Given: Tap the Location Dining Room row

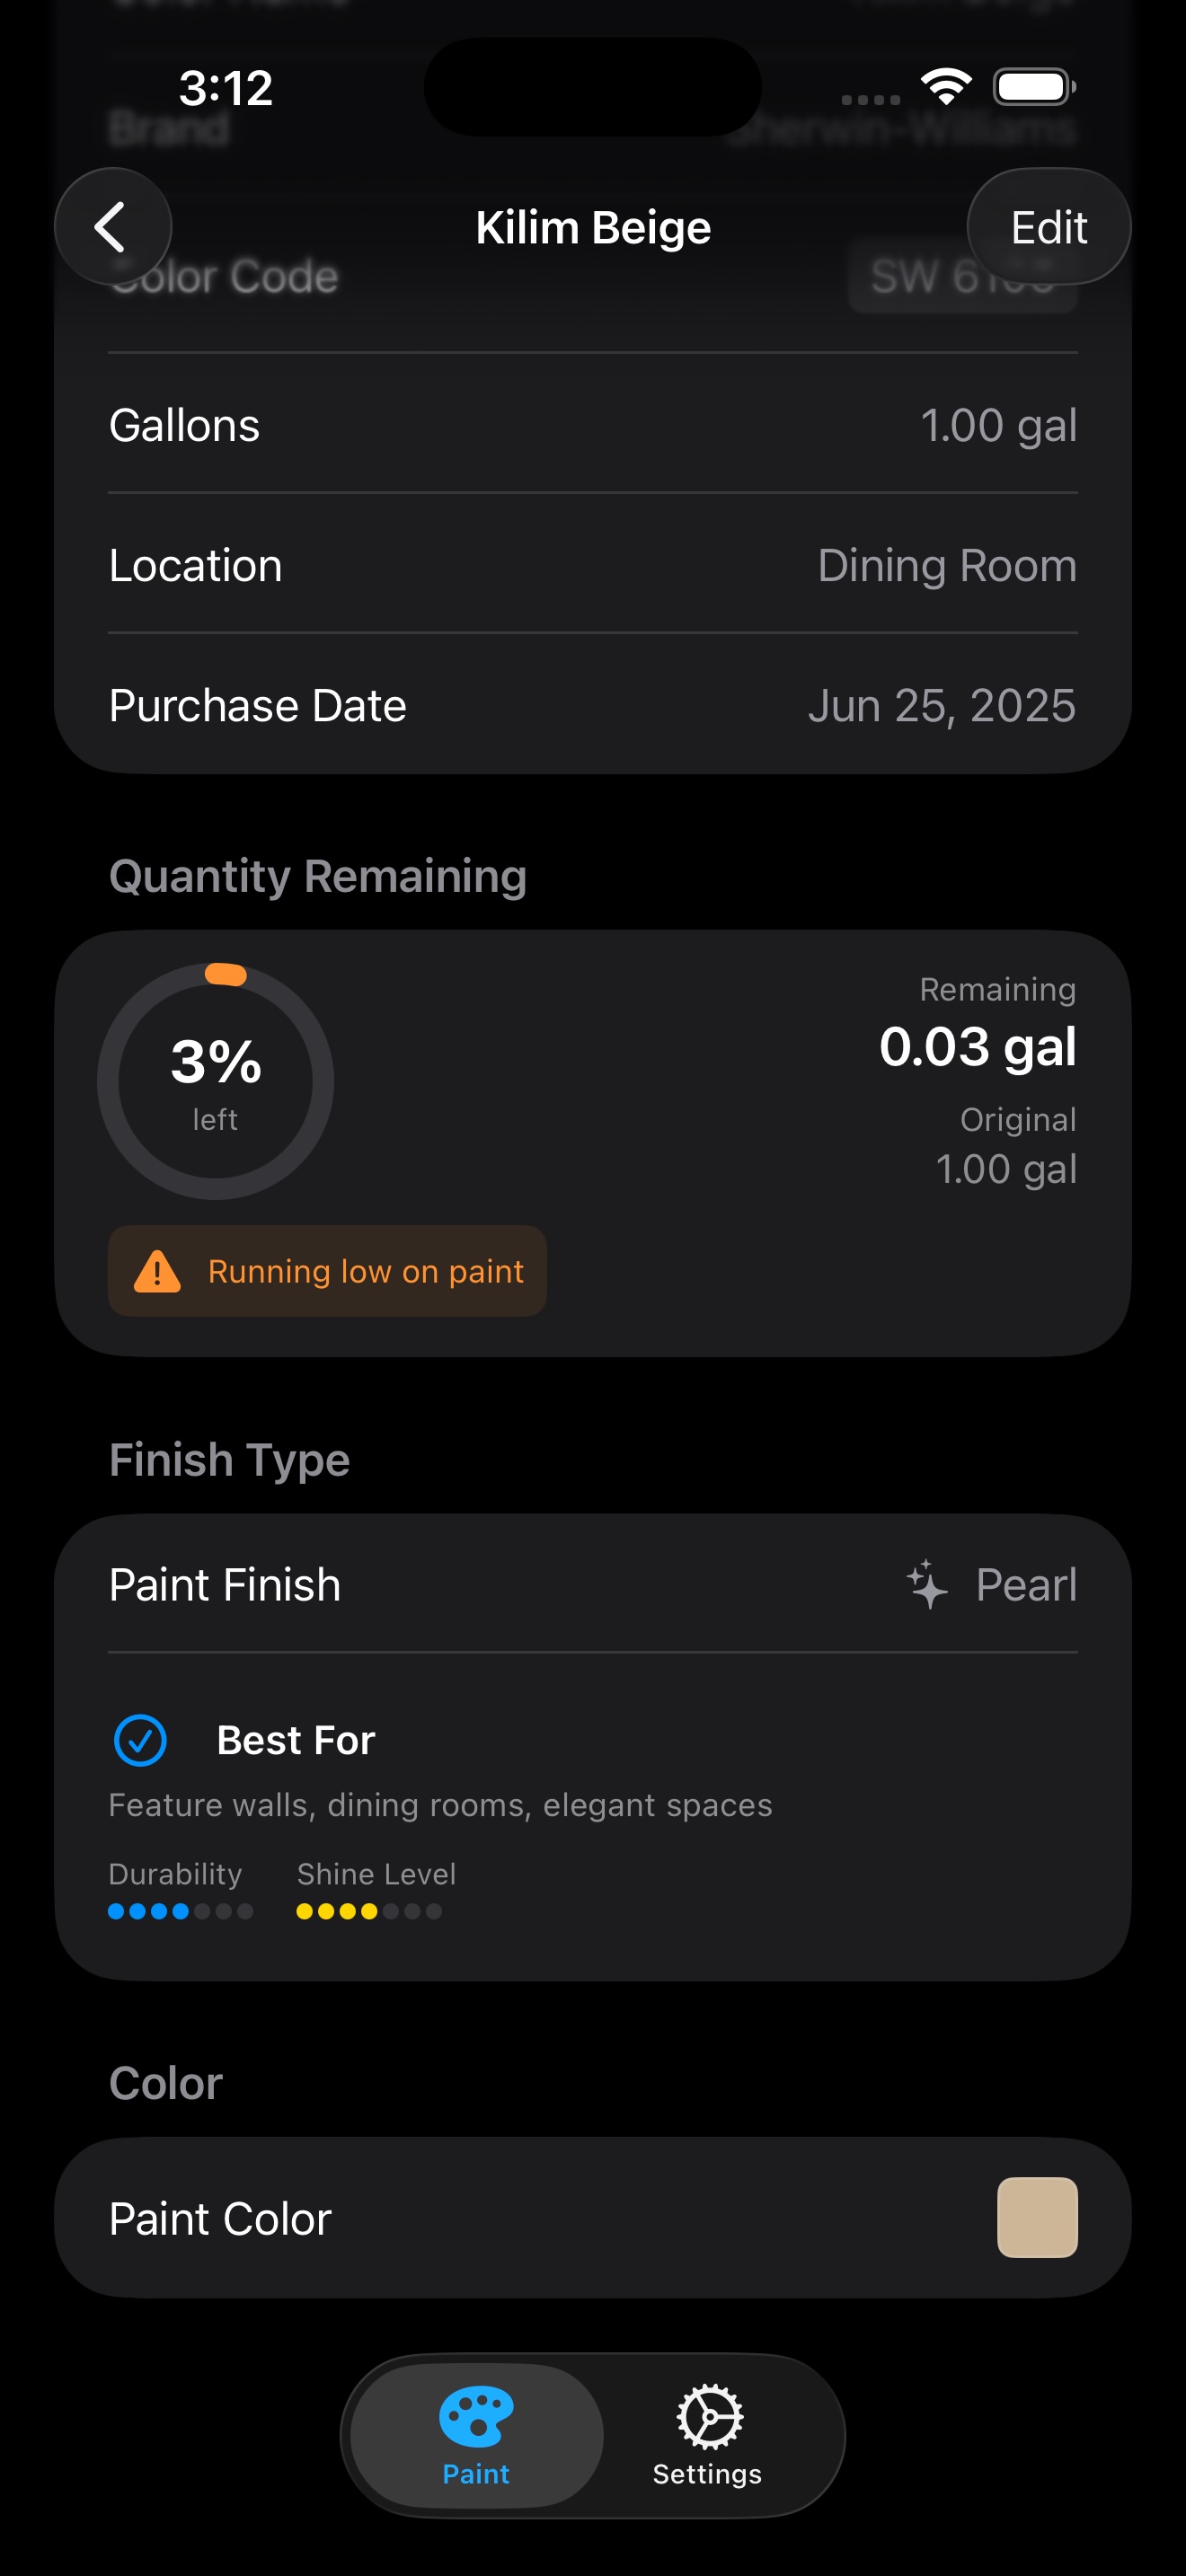Looking at the screenshot, I should coord(592,565).
